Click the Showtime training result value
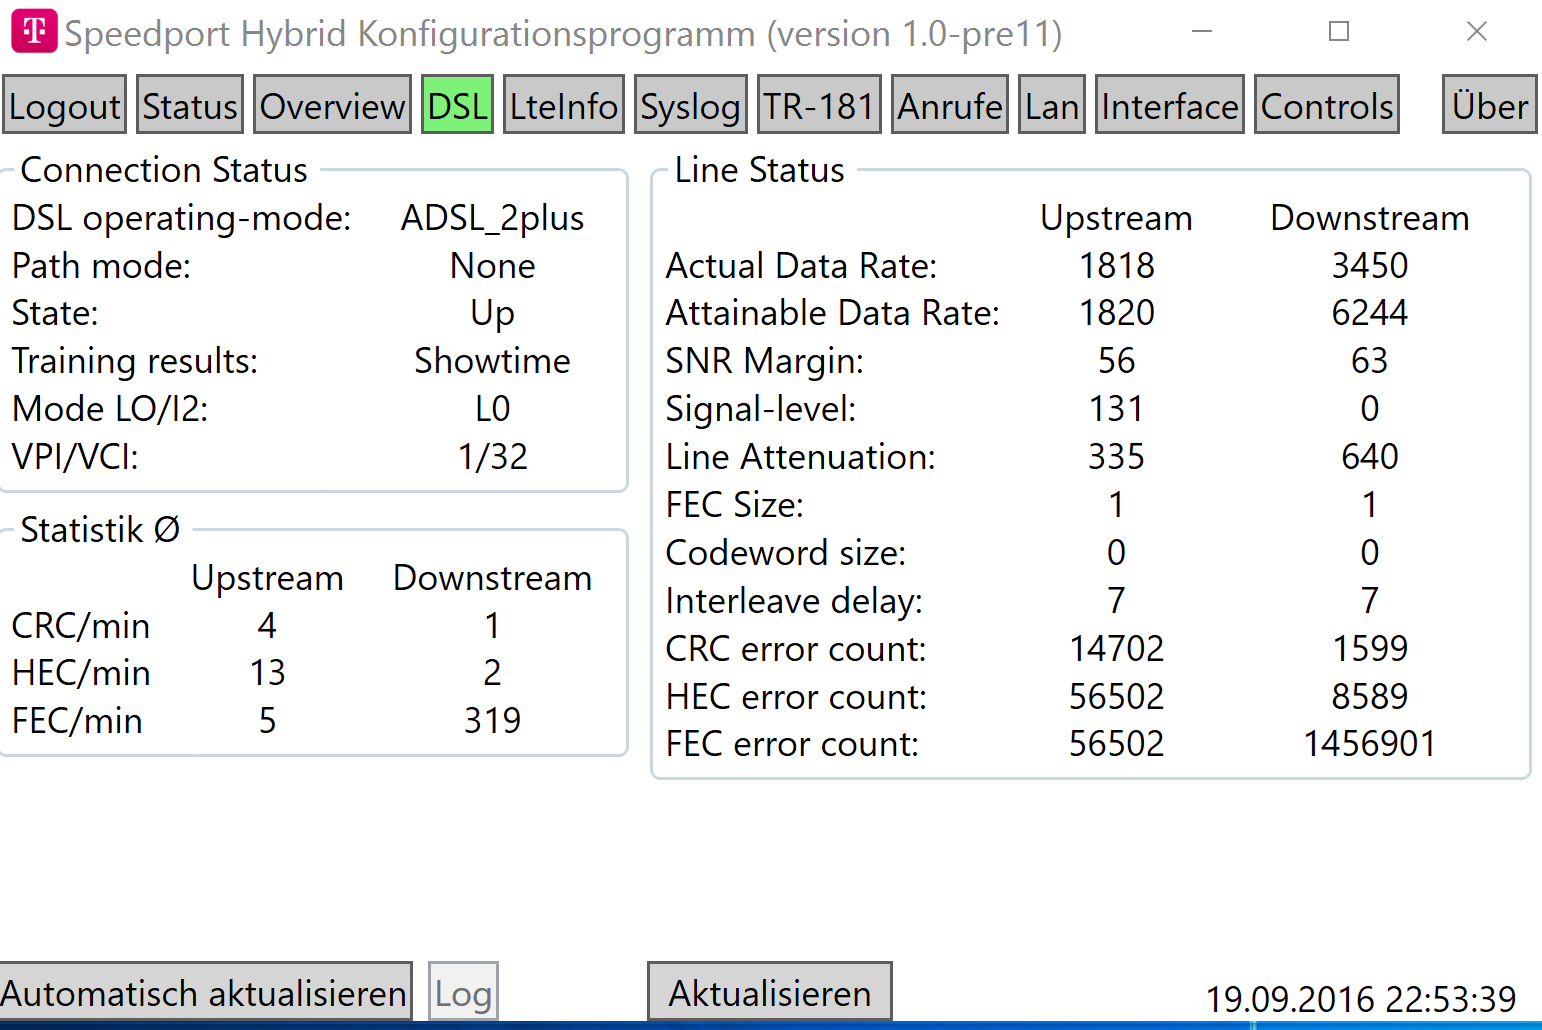Viewport: 1542px width, 1030px height. coord(492,361)
